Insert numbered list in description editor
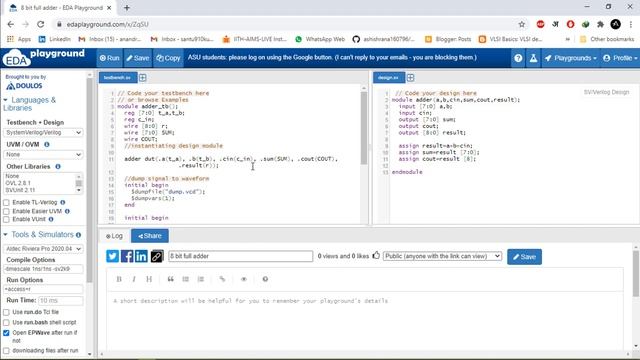Viewport: 640px width, 360px height. coord(200,279)
